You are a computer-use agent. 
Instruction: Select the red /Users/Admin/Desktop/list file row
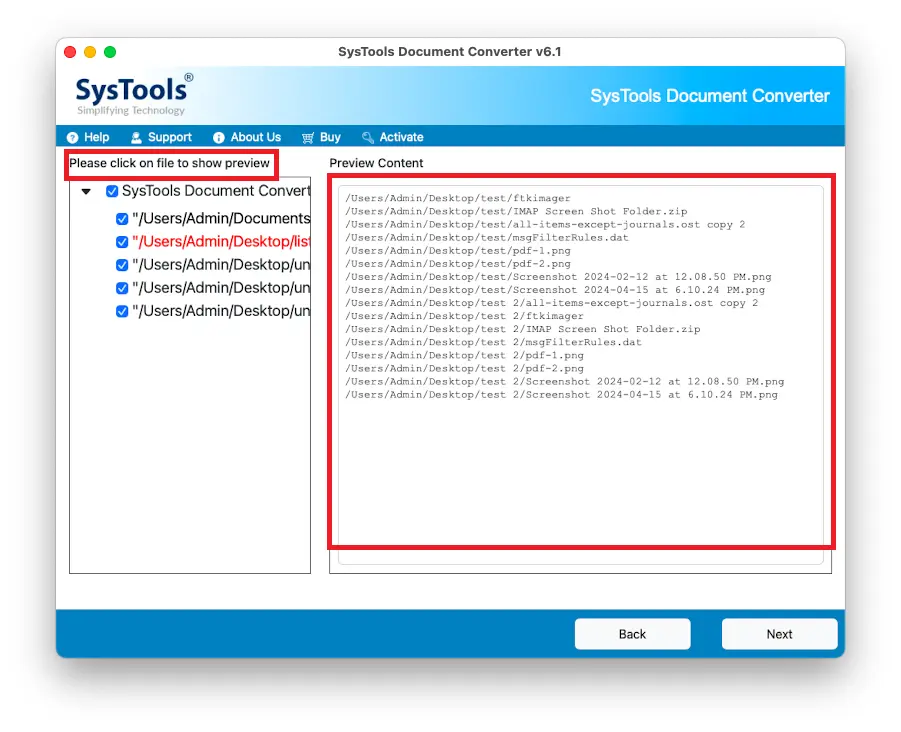[x=221, y=242]
